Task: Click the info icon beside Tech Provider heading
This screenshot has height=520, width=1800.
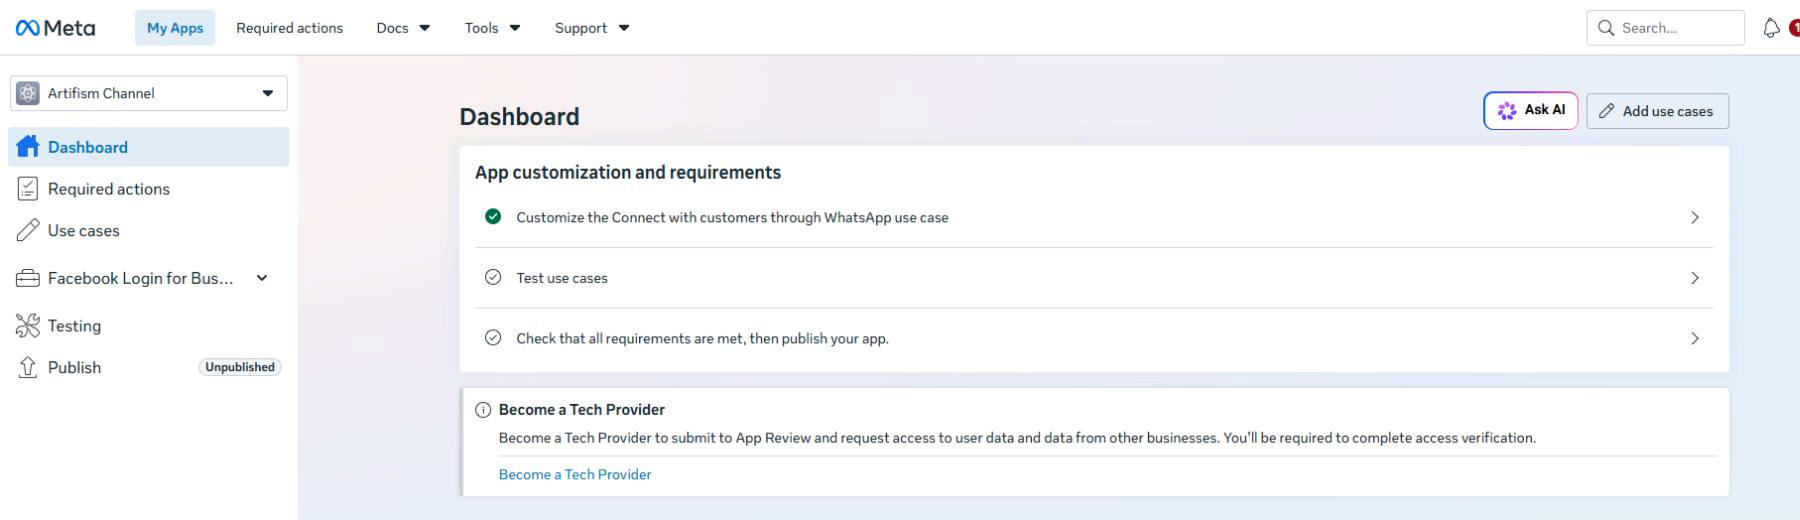Action: click(483, 410)
